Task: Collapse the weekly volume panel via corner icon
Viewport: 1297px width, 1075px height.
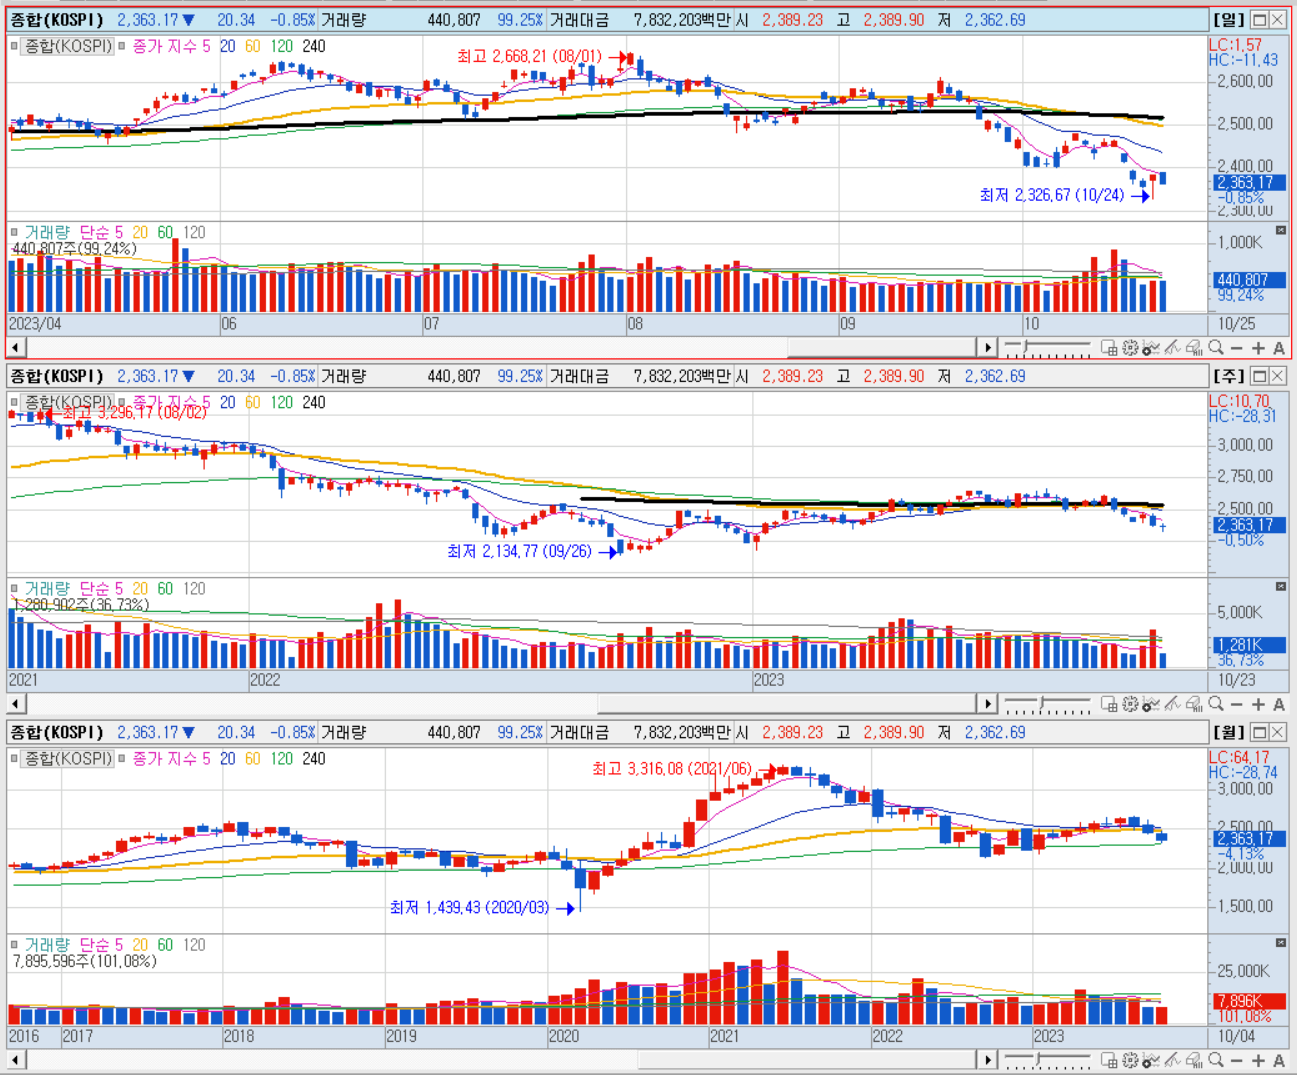Action: [x=1281, y=586]
